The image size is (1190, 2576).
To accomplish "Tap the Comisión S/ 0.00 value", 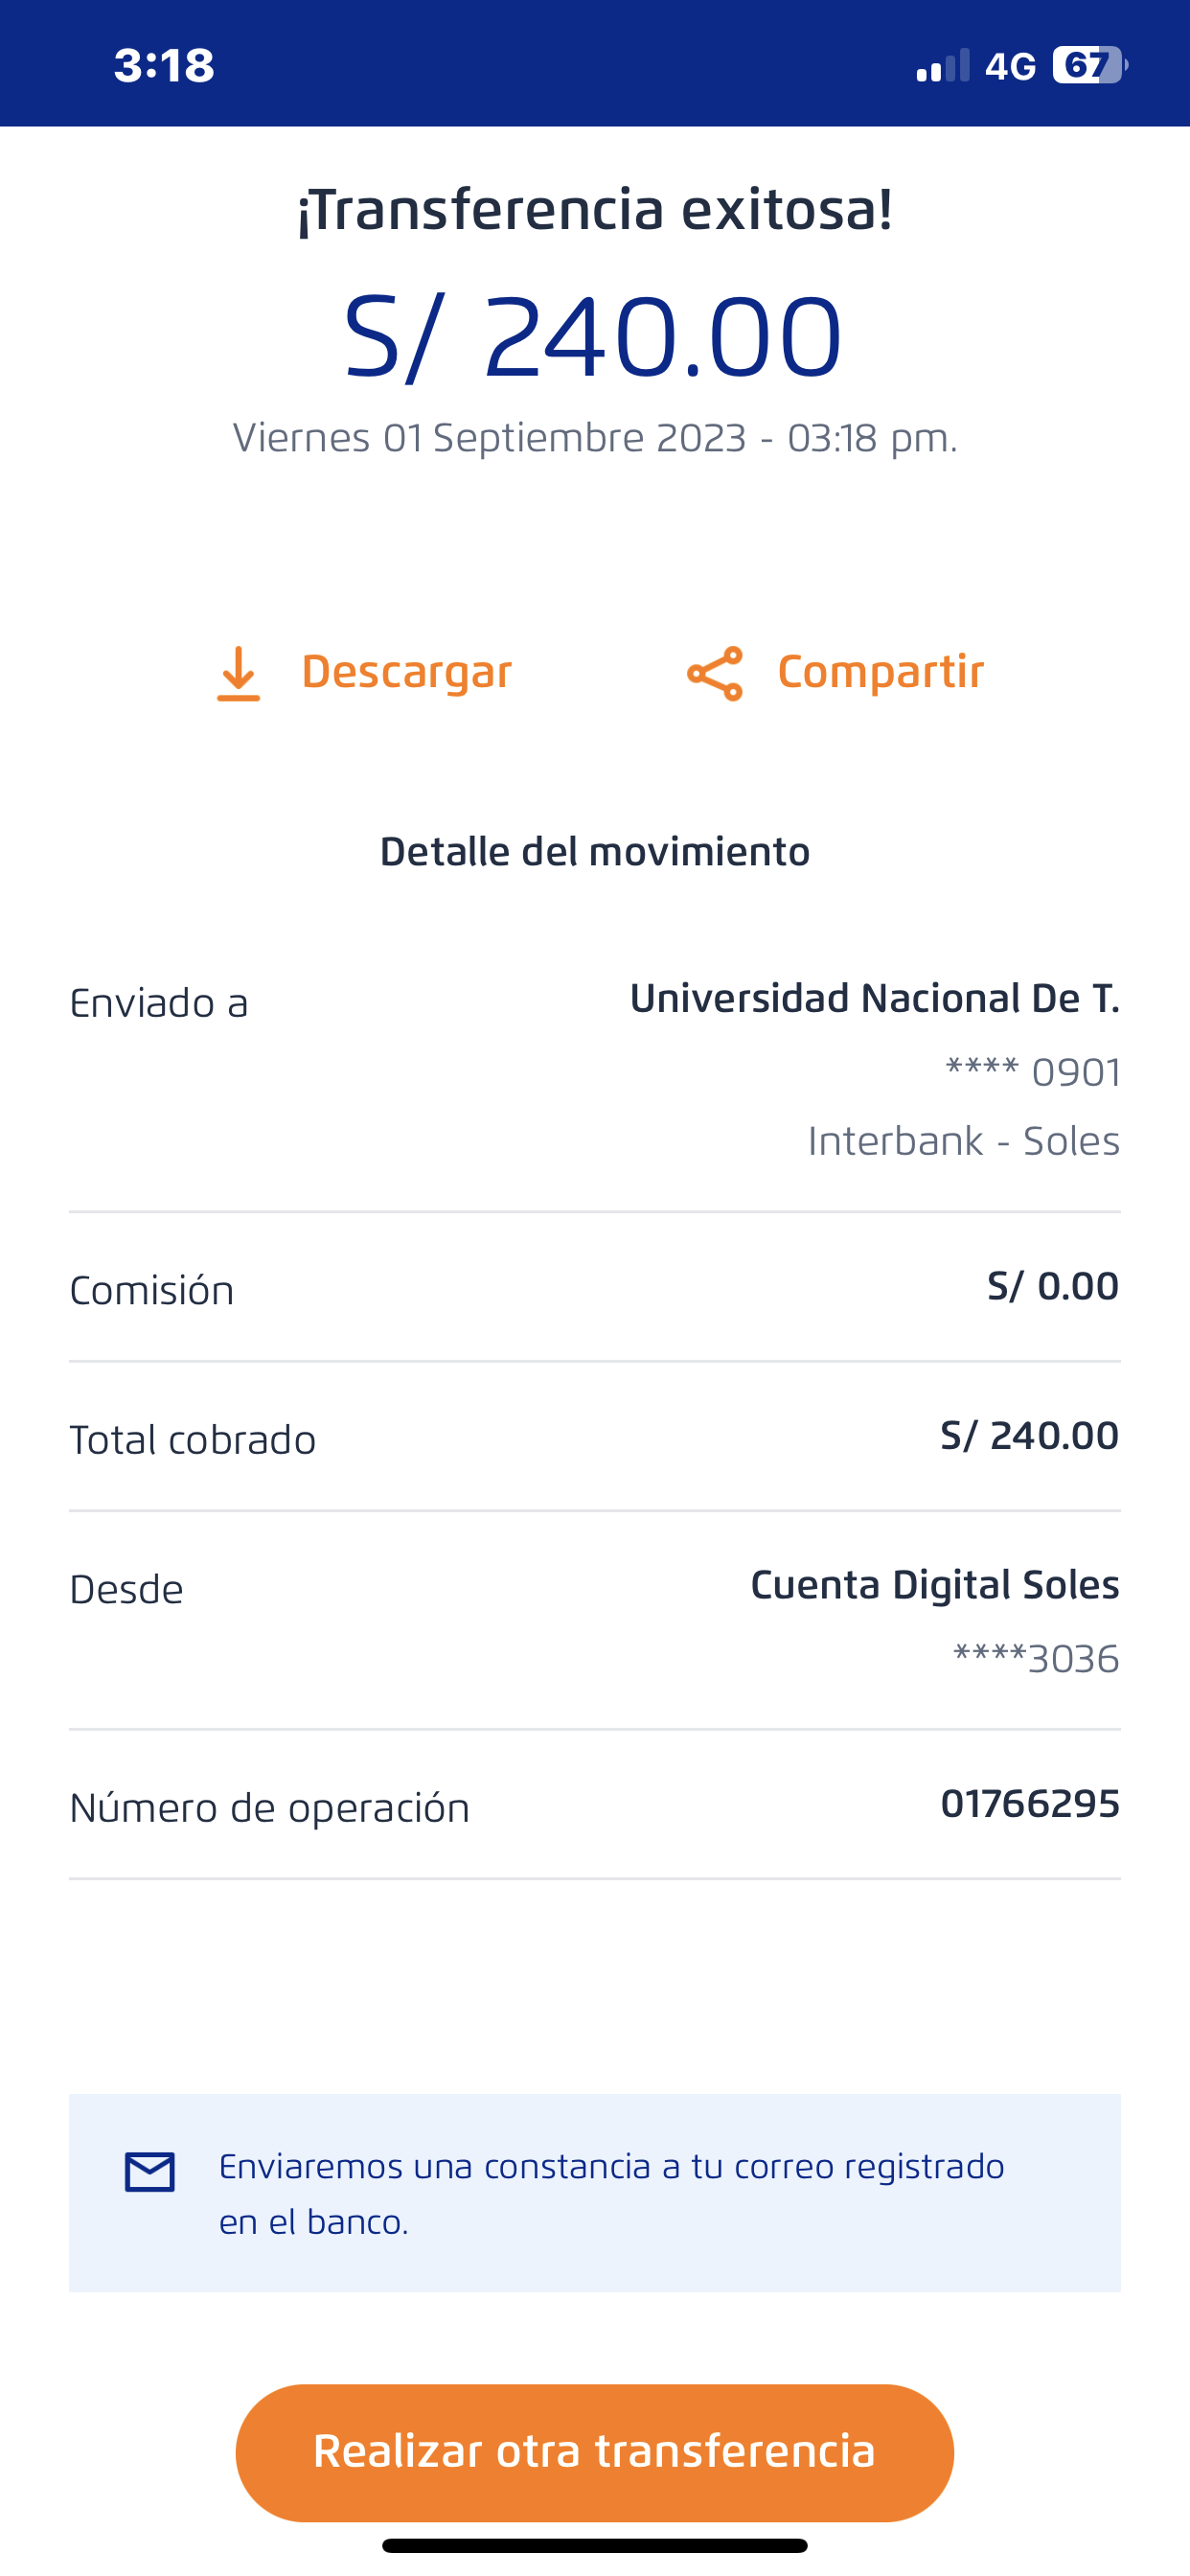I will [1052, 1286].
